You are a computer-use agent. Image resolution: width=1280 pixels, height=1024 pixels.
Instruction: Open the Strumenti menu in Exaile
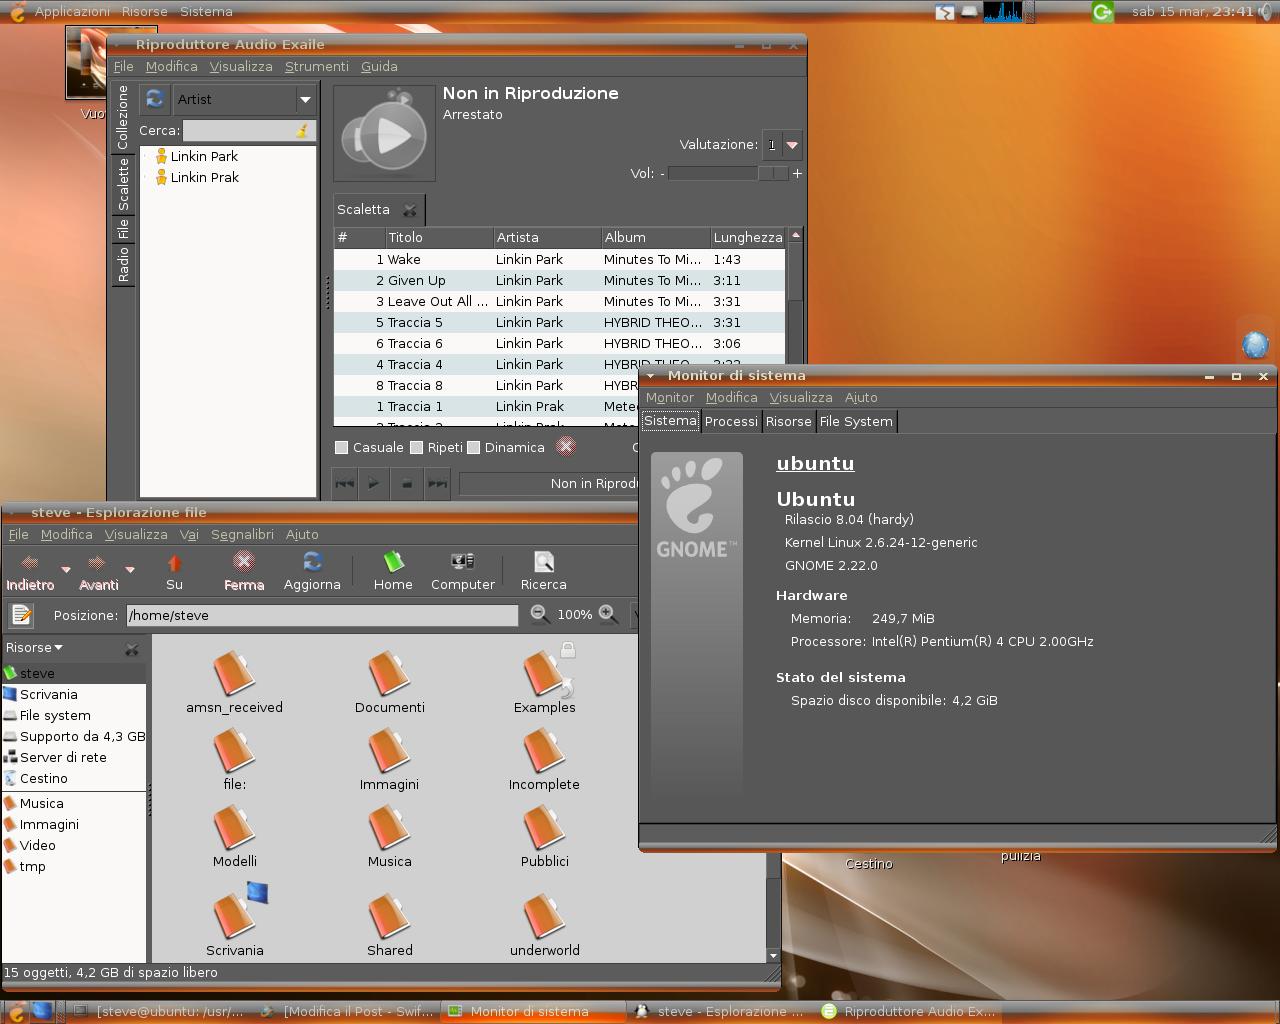(x=316, y=67)
